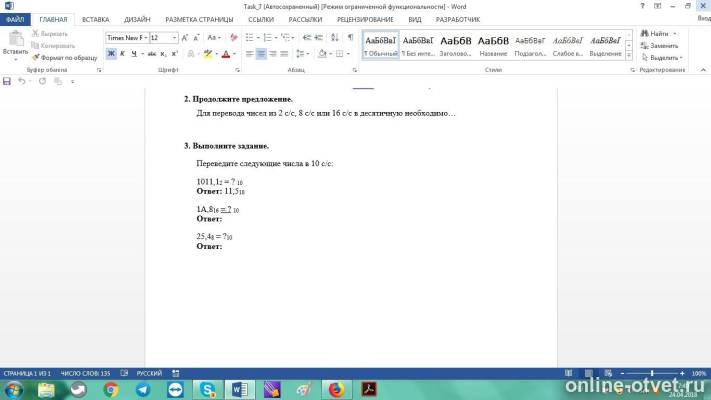Decrease font size with A-down icon
711x400 pixels.
pyautogui.click(x=196, y=38)
